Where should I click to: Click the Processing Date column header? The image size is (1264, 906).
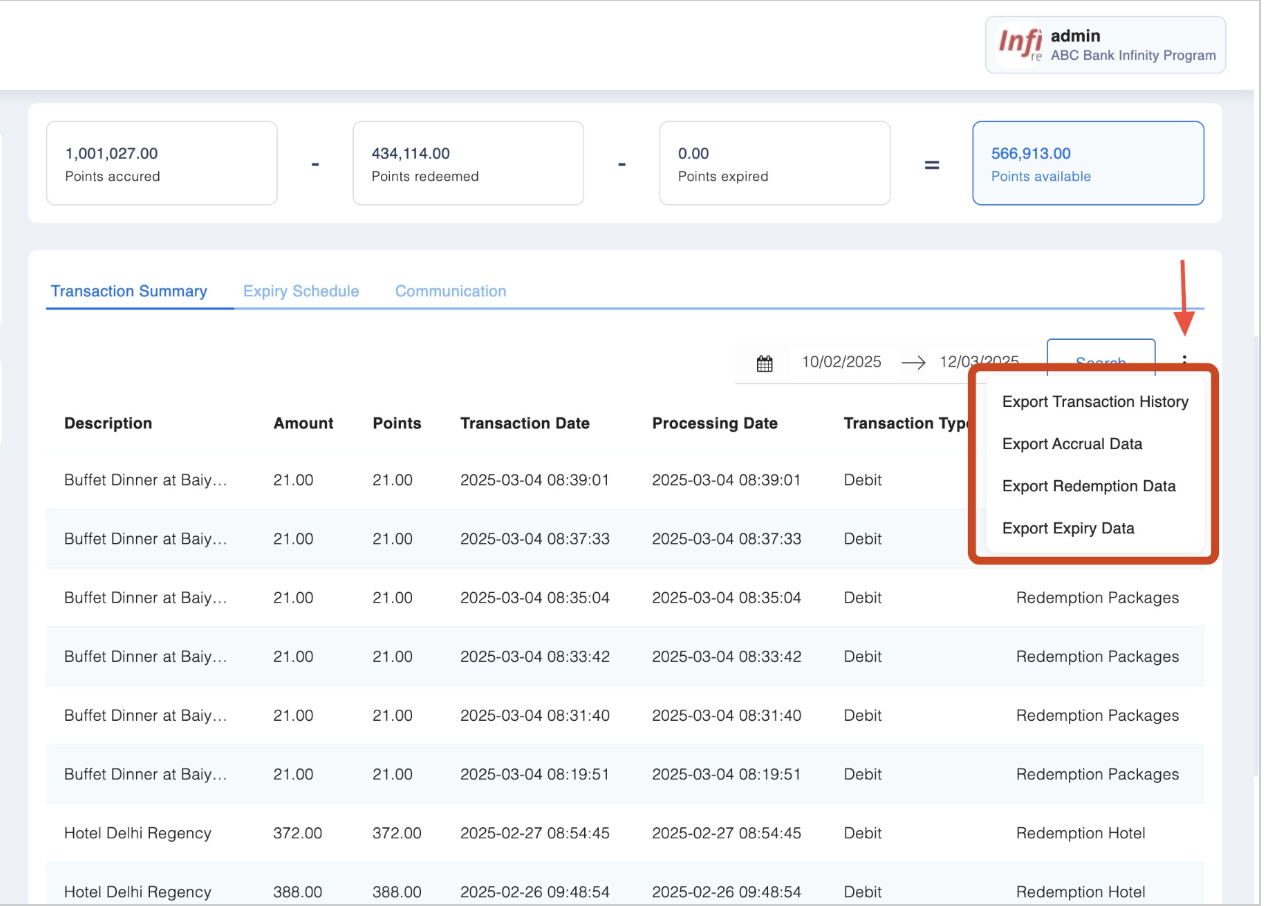[714, 423]
